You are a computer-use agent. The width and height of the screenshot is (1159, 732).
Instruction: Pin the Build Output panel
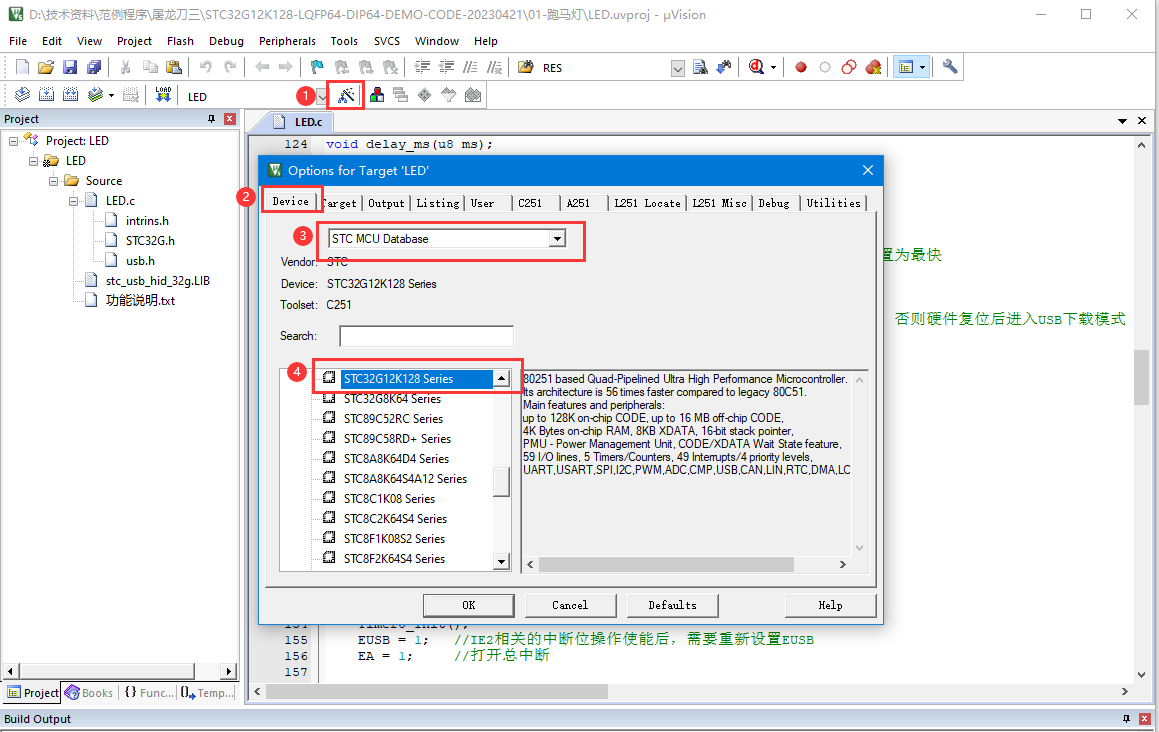[x=1126, y=719]
